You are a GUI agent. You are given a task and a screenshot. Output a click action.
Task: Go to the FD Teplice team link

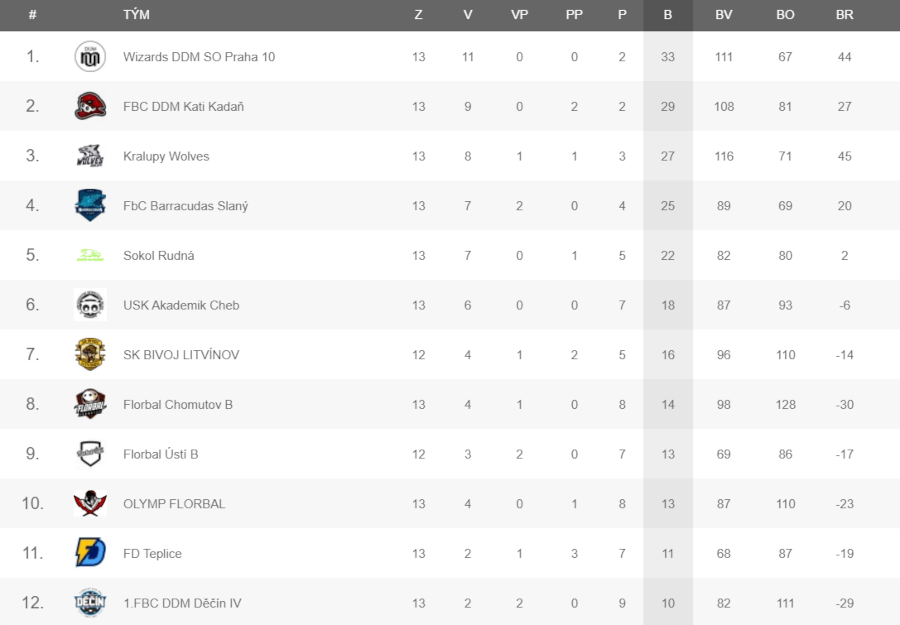152,554
